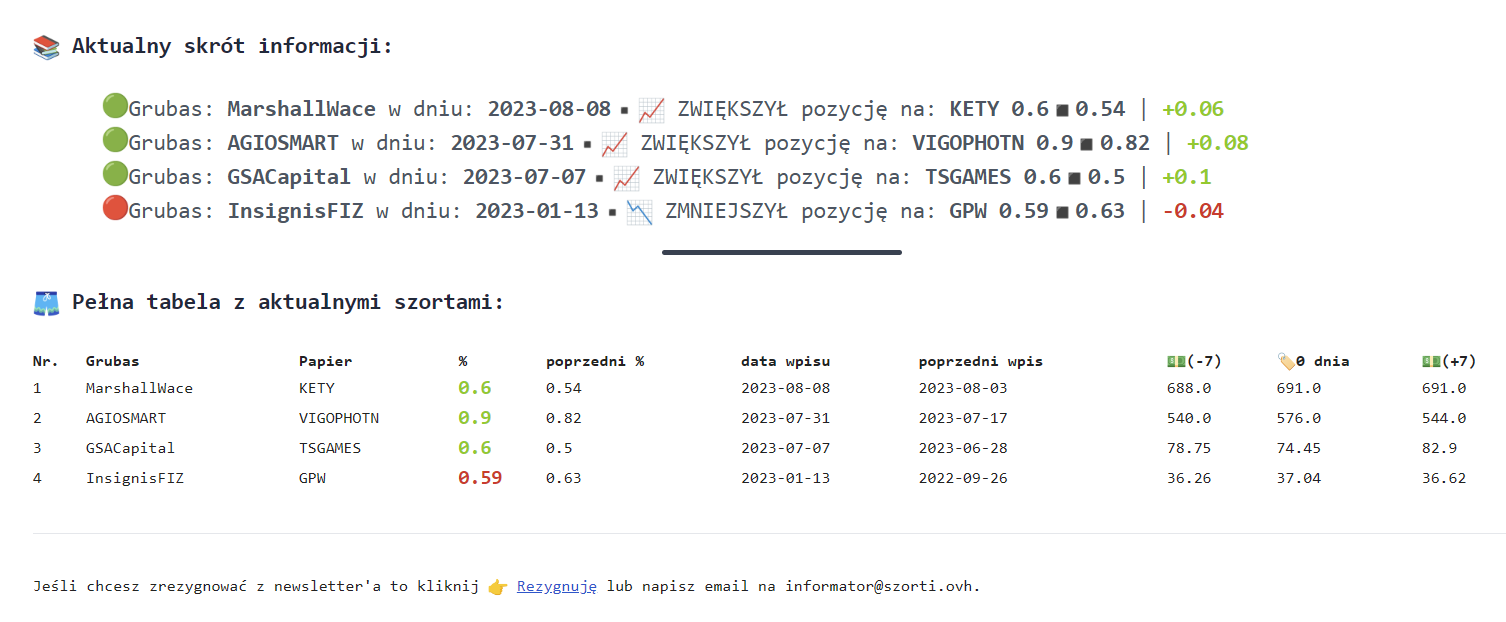Click the red 0.59 percentage in table
The width and height of the screenshot is (1506, 622).
pos(480,478)
